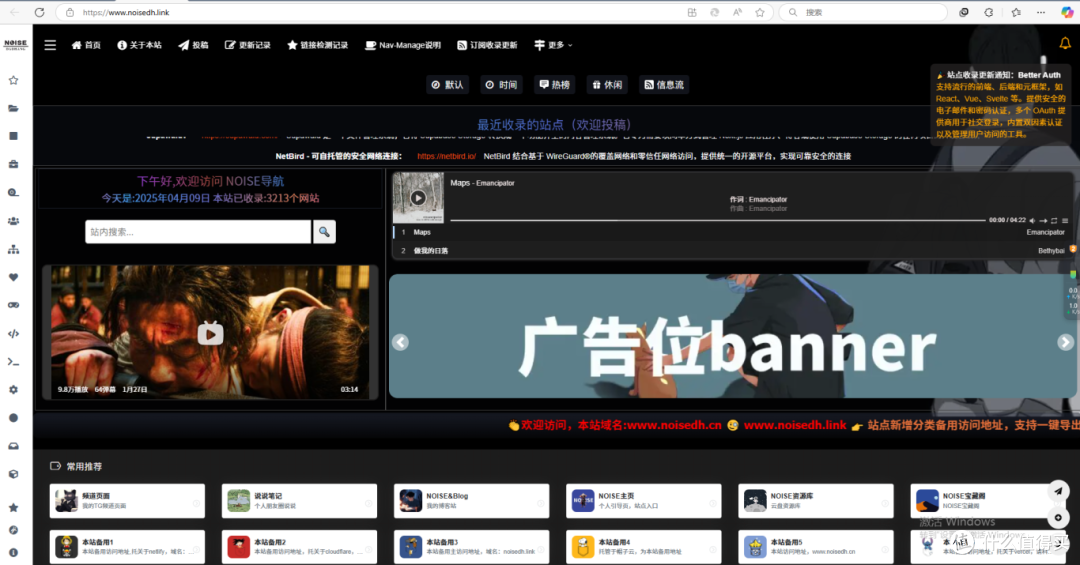Open the NOISE资源库 card

point(816,501)
